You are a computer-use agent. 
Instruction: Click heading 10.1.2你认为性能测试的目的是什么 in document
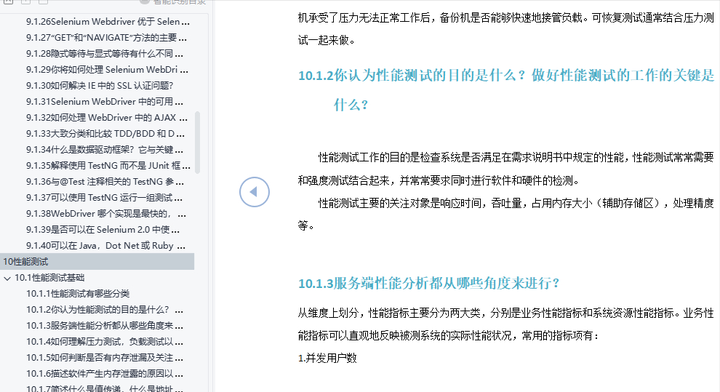(506, 90)
